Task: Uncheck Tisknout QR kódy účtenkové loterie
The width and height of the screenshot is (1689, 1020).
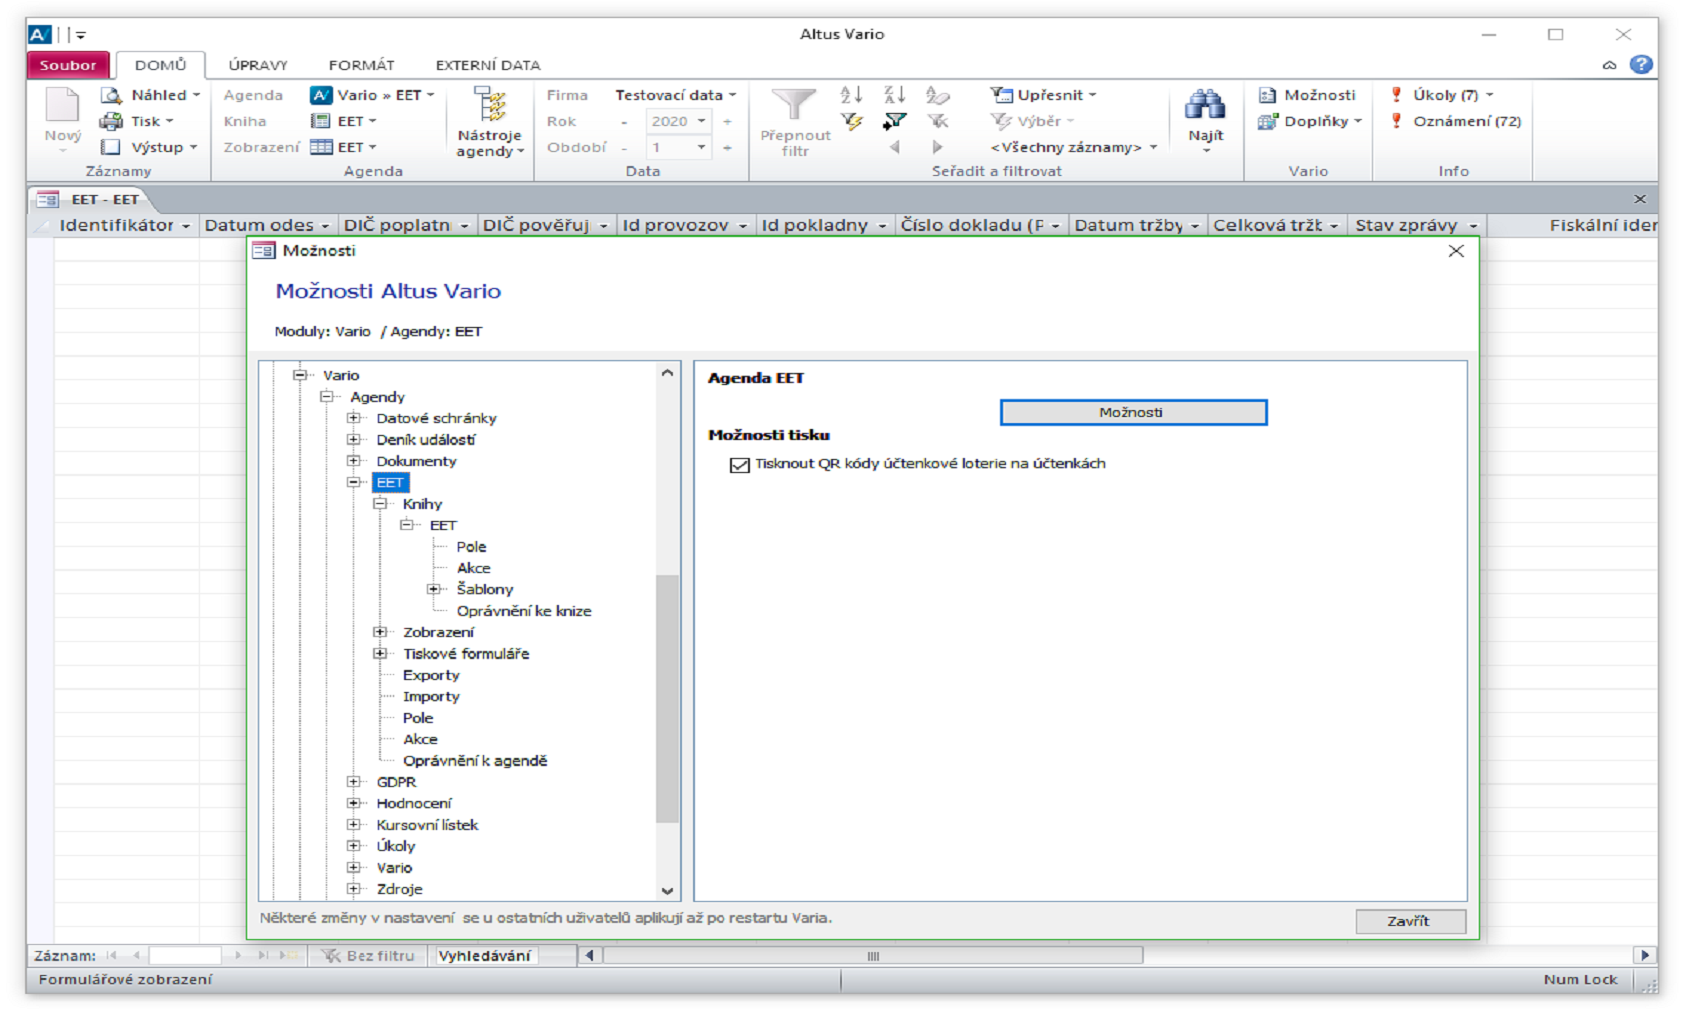Action: click(740, 465)
